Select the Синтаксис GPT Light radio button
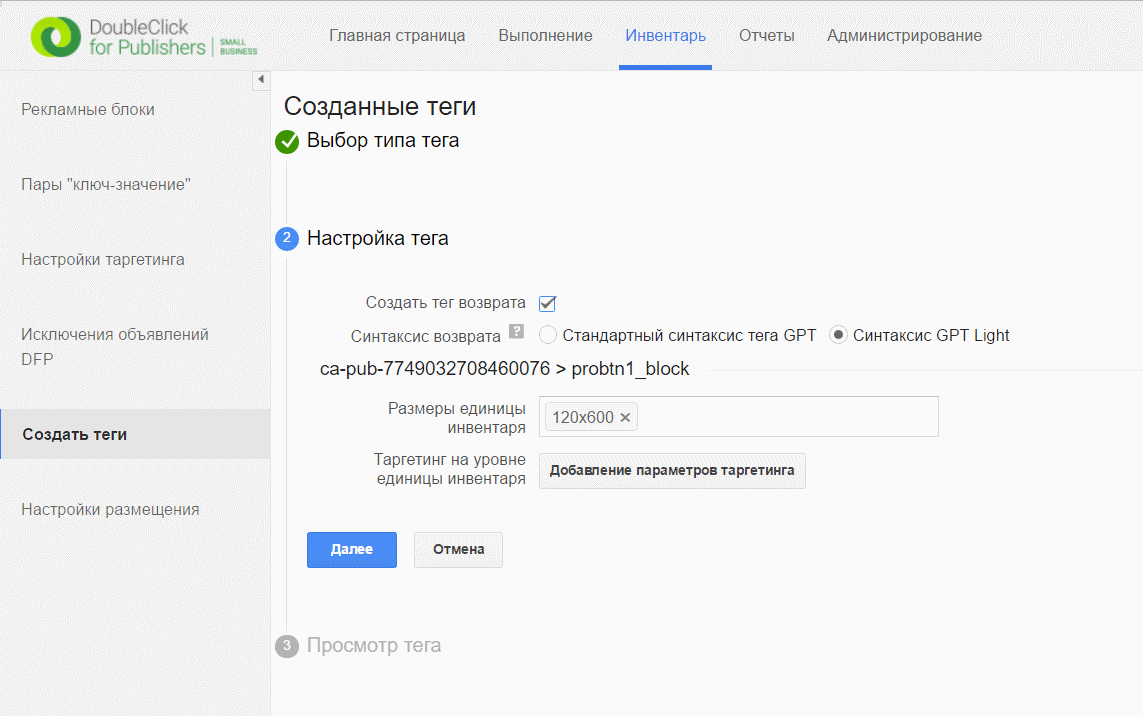 point(838,335)
